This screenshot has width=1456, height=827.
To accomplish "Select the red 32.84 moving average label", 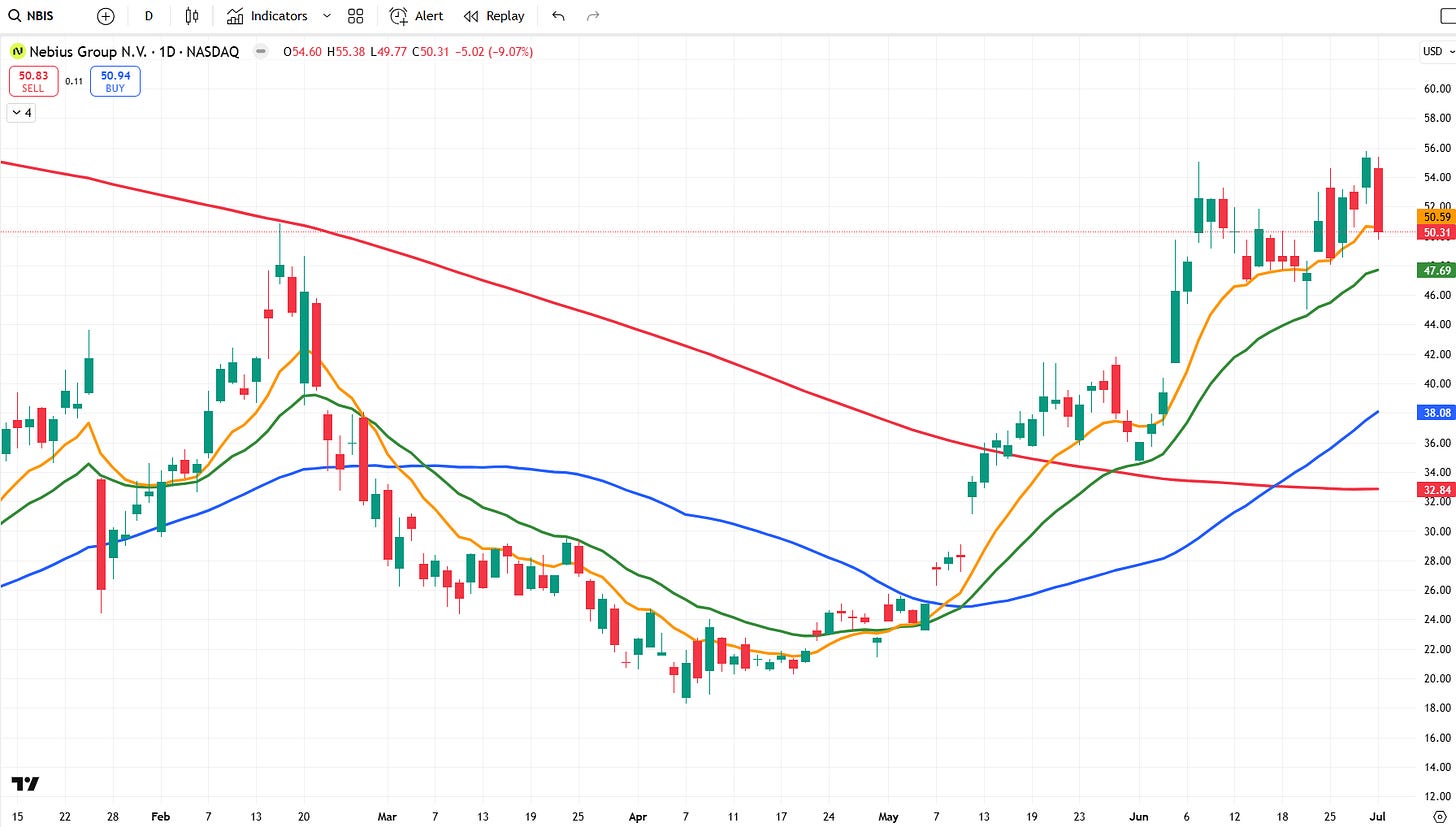I will pyautogui.click(x=1436, y=489).
